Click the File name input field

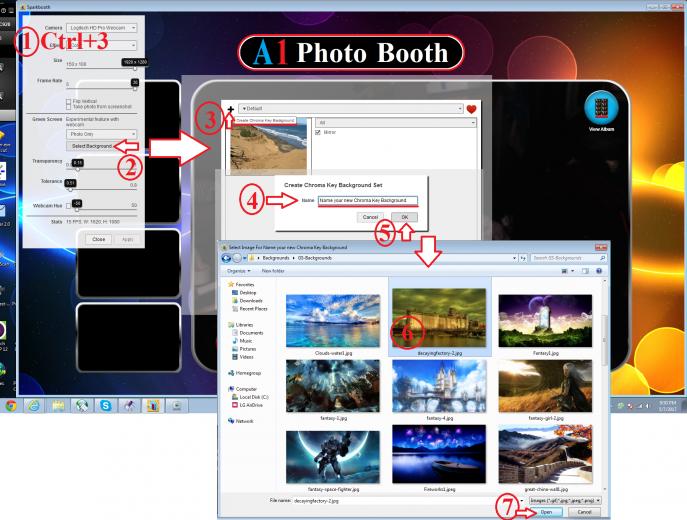click(x=406, y=500)
